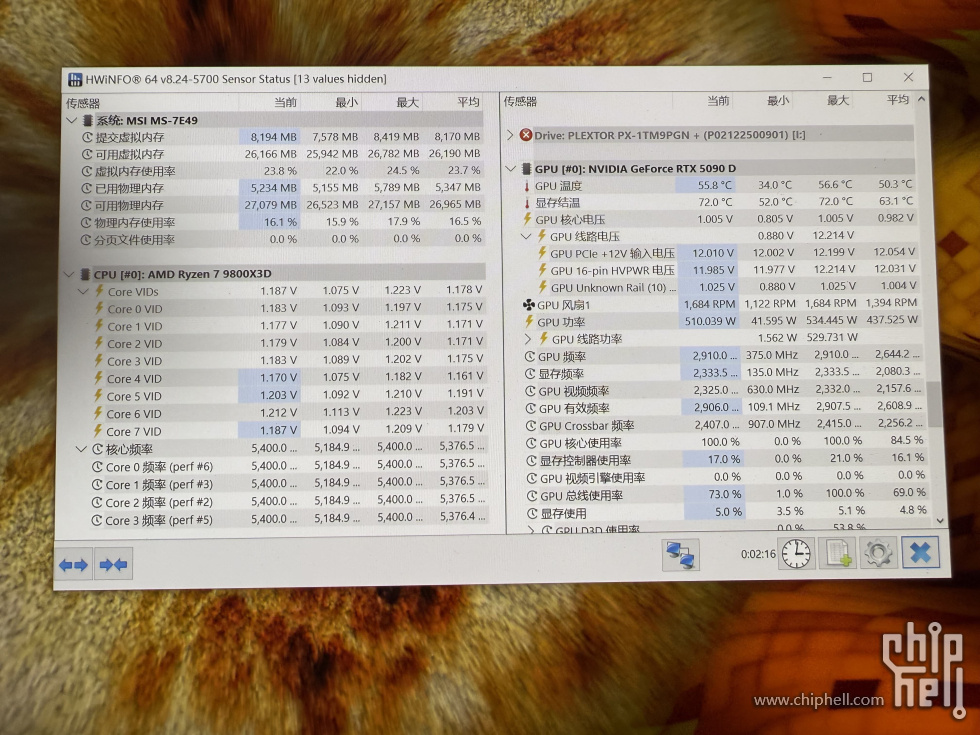Select the GPU Crossbar 频率 row label
Viewport: 980px width, 735px height.
point(587,426)
